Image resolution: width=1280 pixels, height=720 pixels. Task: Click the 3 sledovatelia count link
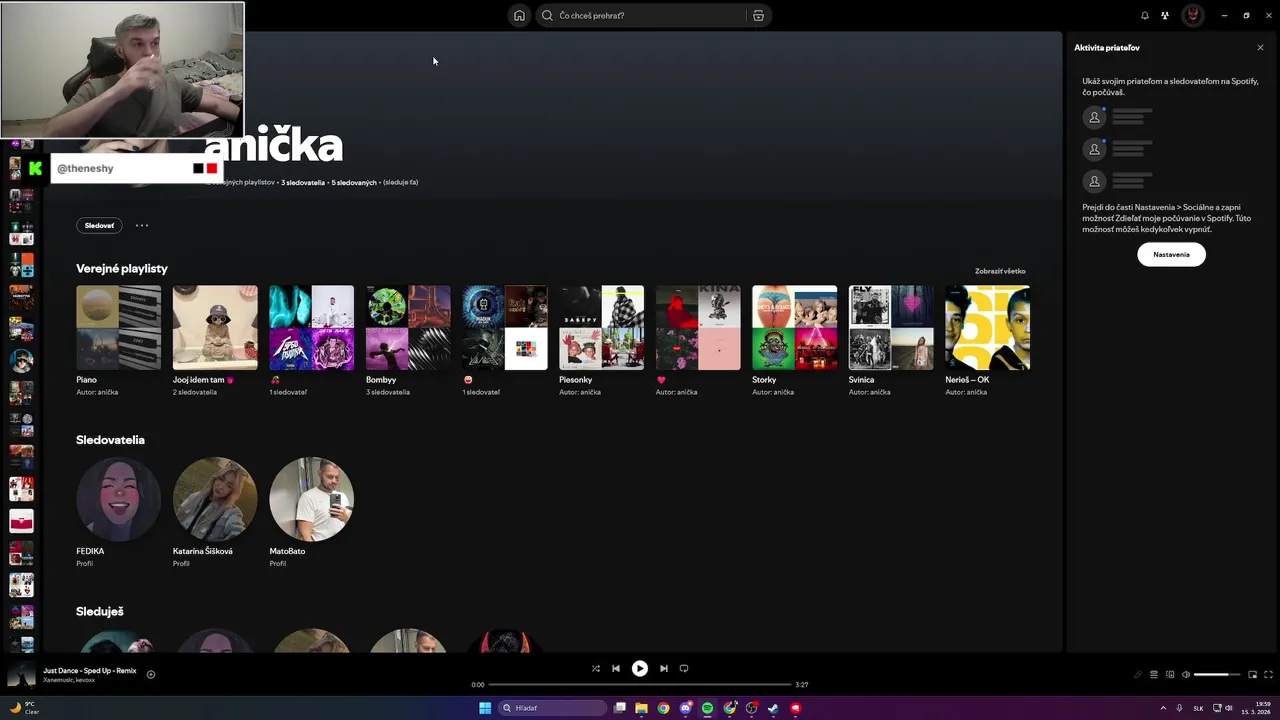(x=303, y=183)
